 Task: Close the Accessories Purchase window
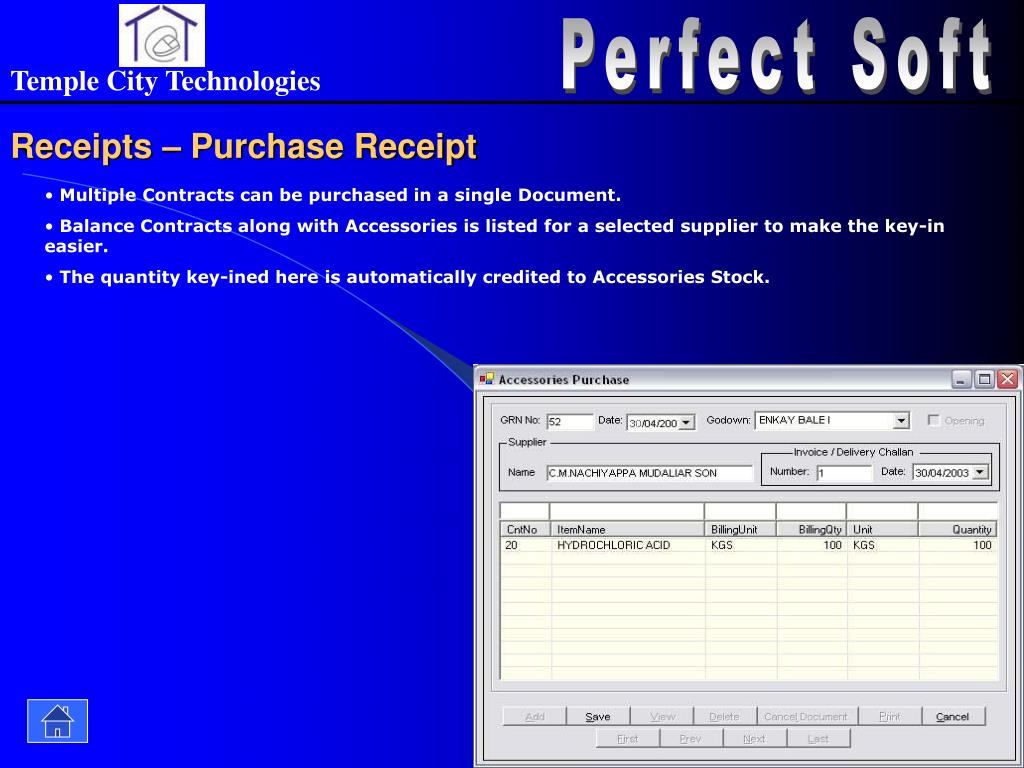(1007, 379)
